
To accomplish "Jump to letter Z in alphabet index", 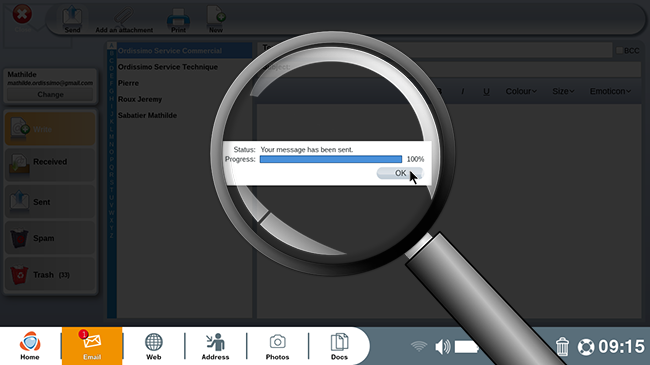I will coord(111,235).
